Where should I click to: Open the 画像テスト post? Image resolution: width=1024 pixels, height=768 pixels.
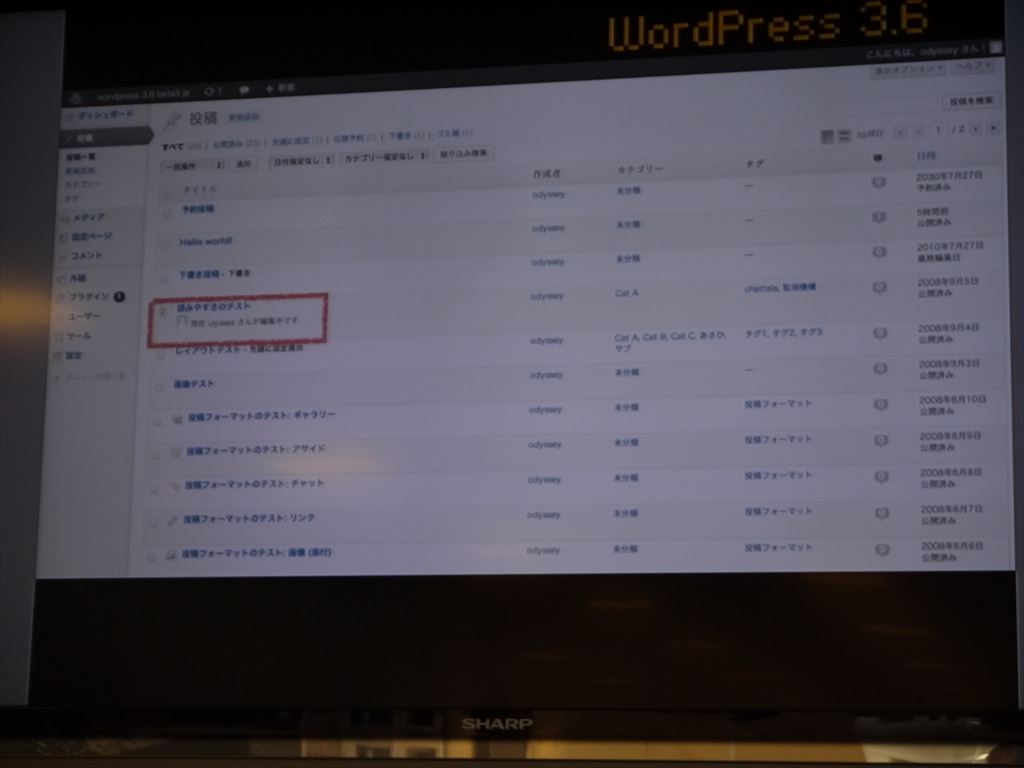(193, 384)
